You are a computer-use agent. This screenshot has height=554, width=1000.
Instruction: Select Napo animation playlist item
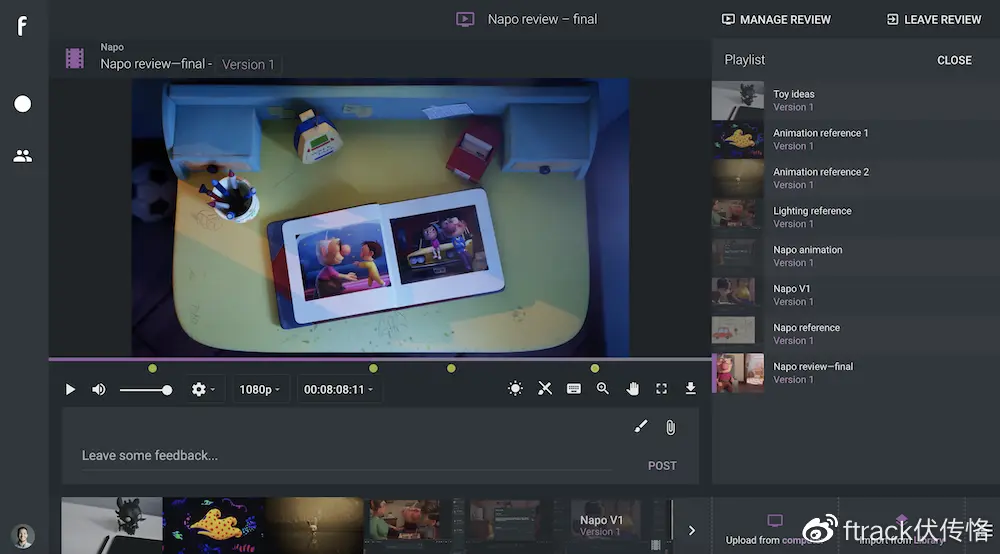[x=855, y=256]
